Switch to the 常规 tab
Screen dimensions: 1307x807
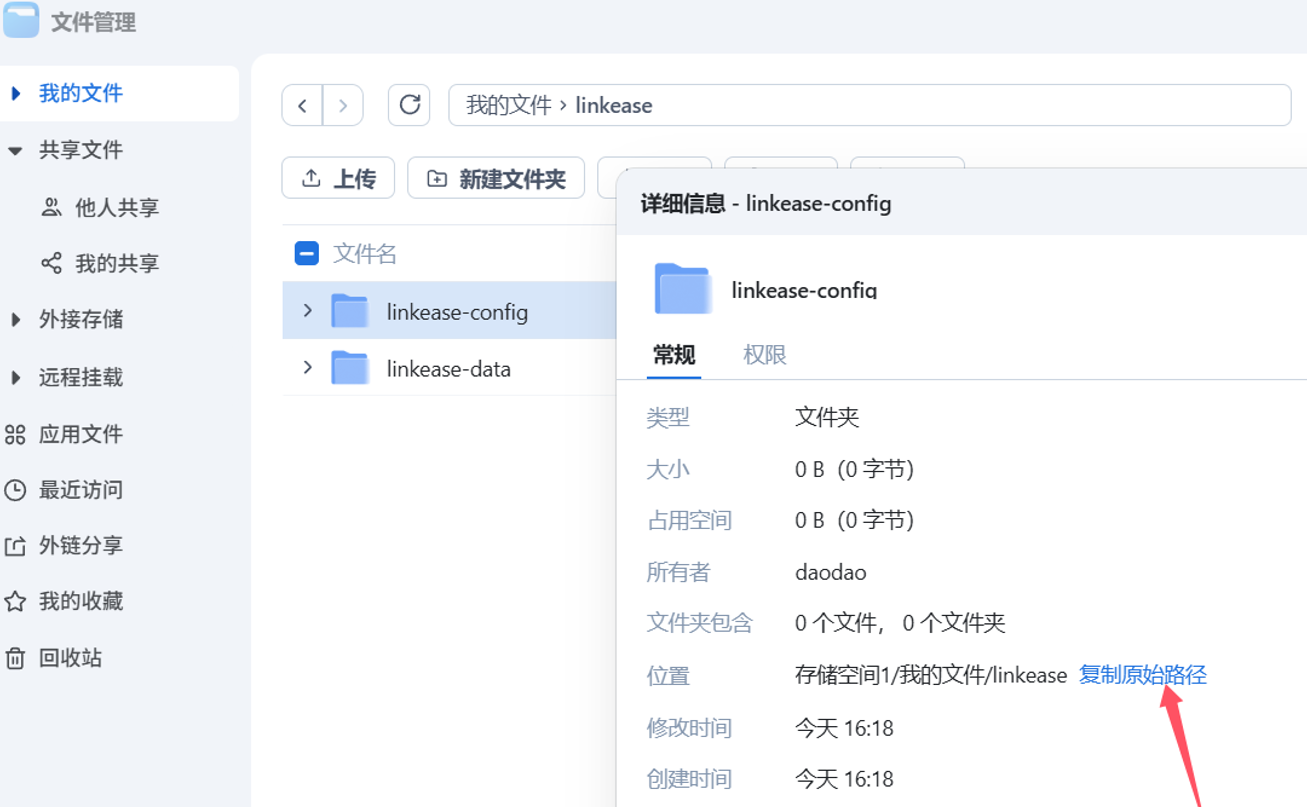(x=674, y=355)
